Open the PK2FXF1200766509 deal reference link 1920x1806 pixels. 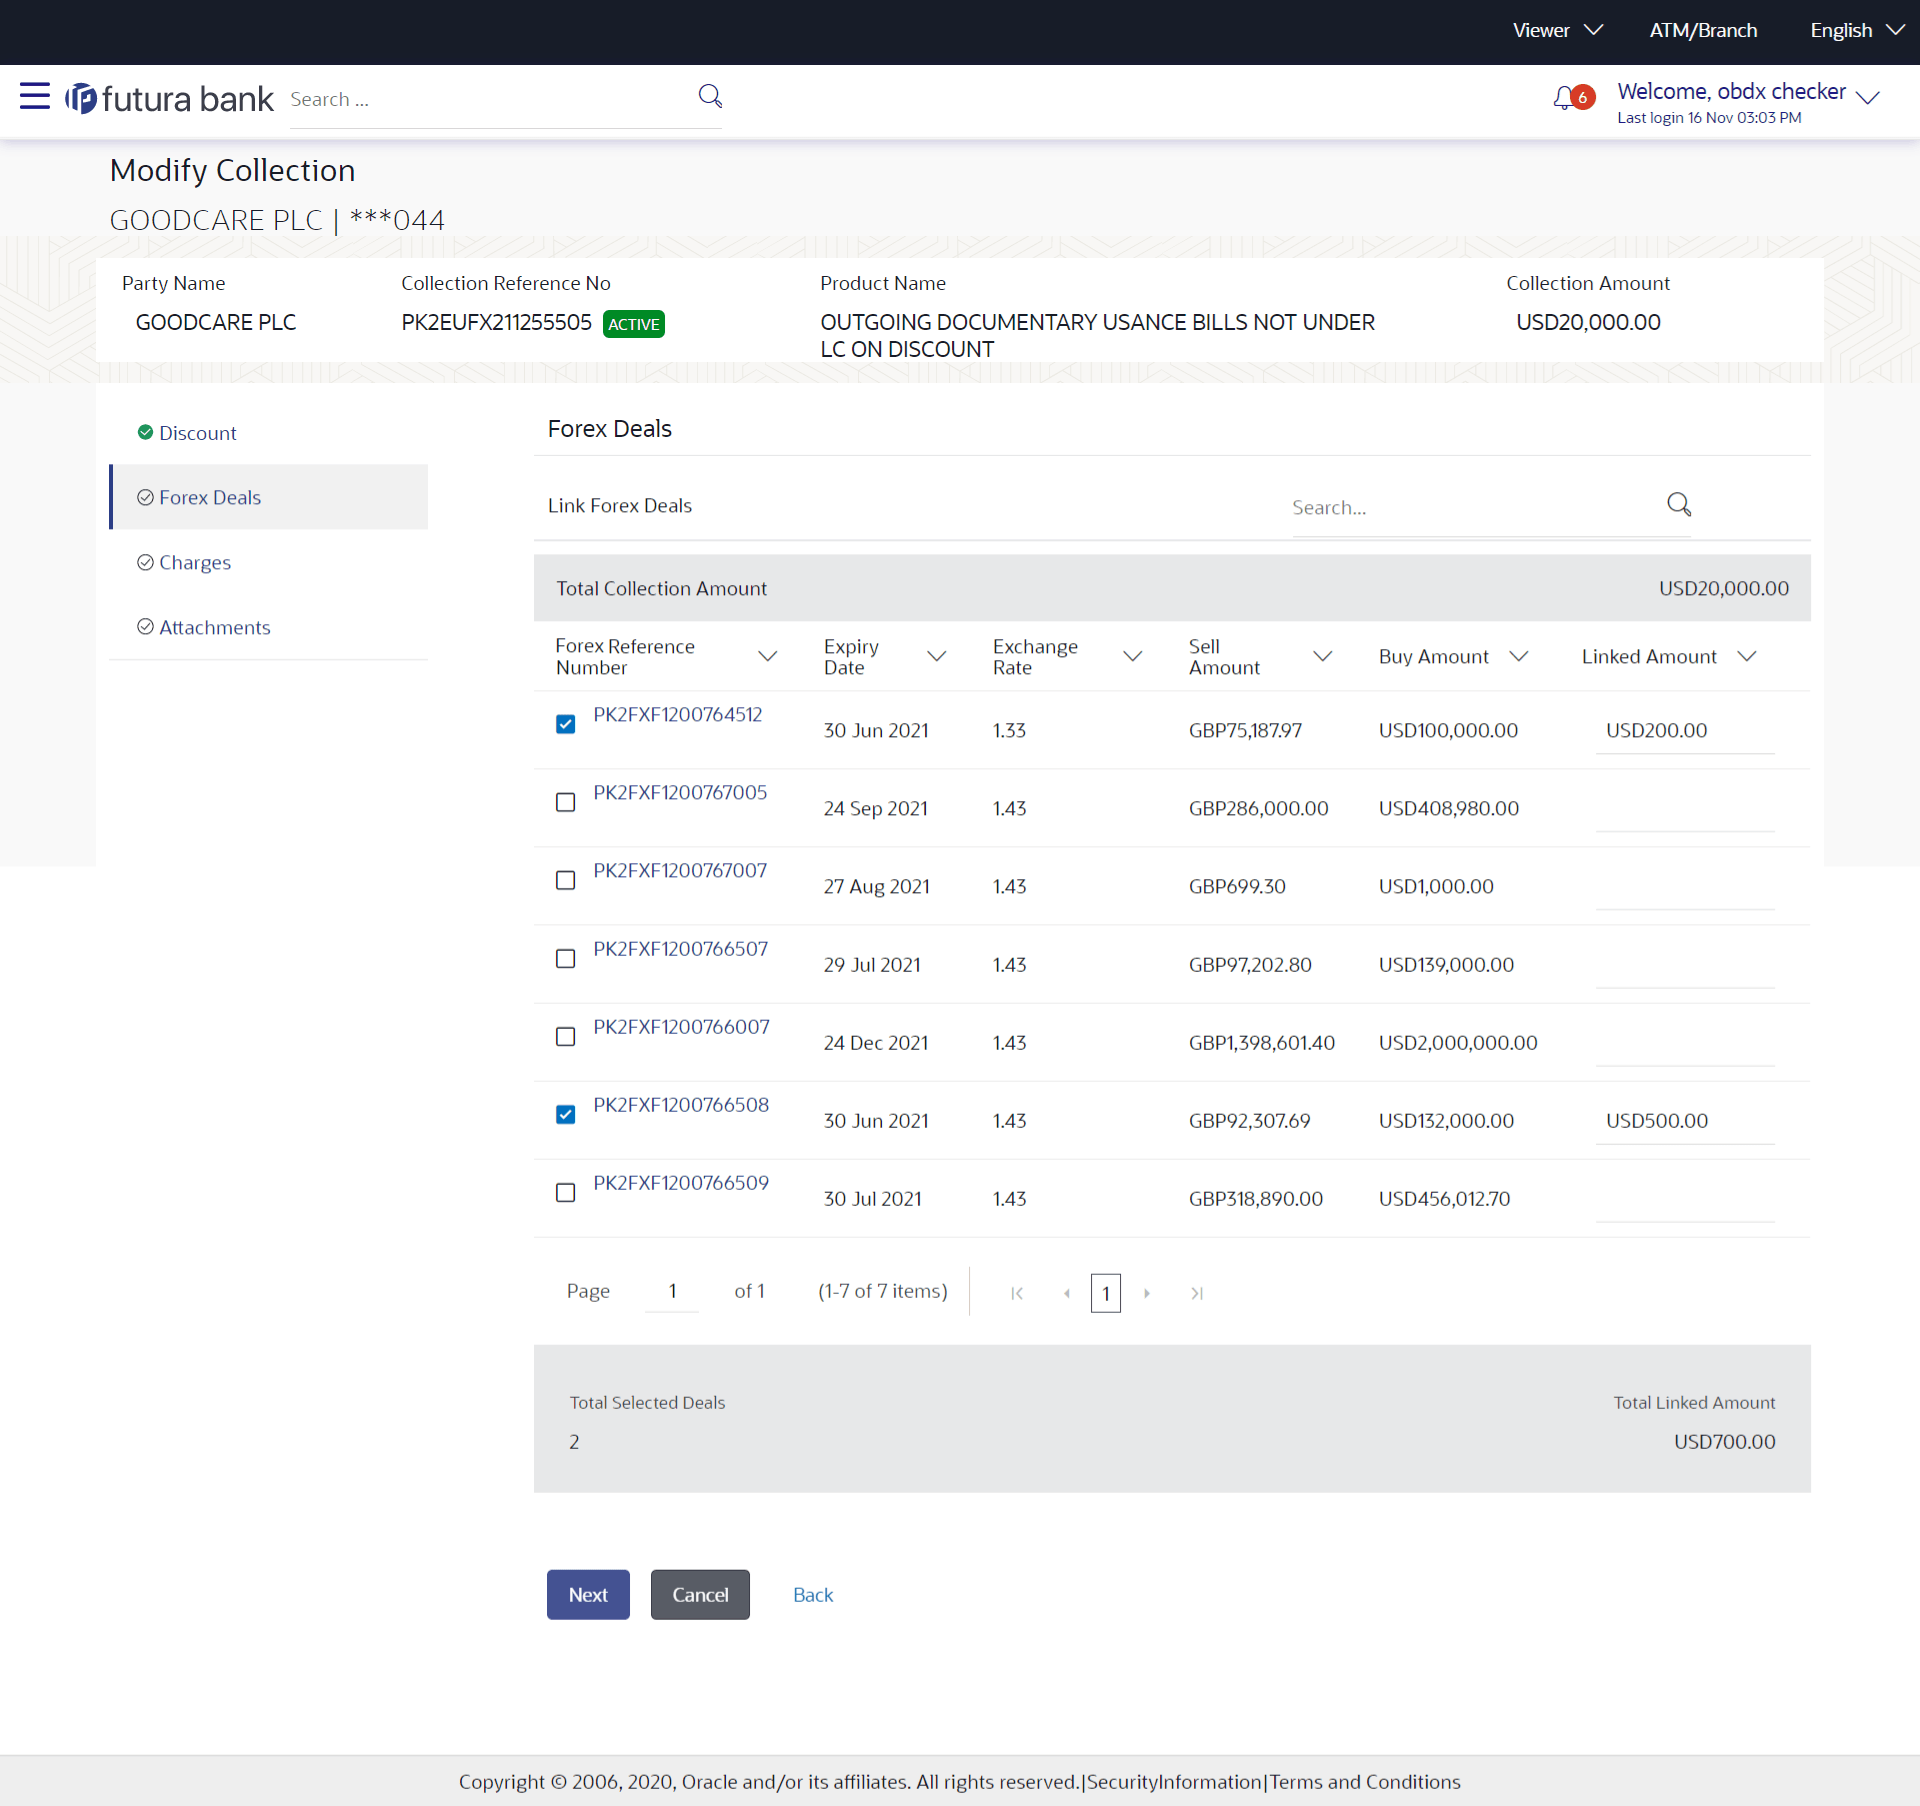[x=681, y=1183]
